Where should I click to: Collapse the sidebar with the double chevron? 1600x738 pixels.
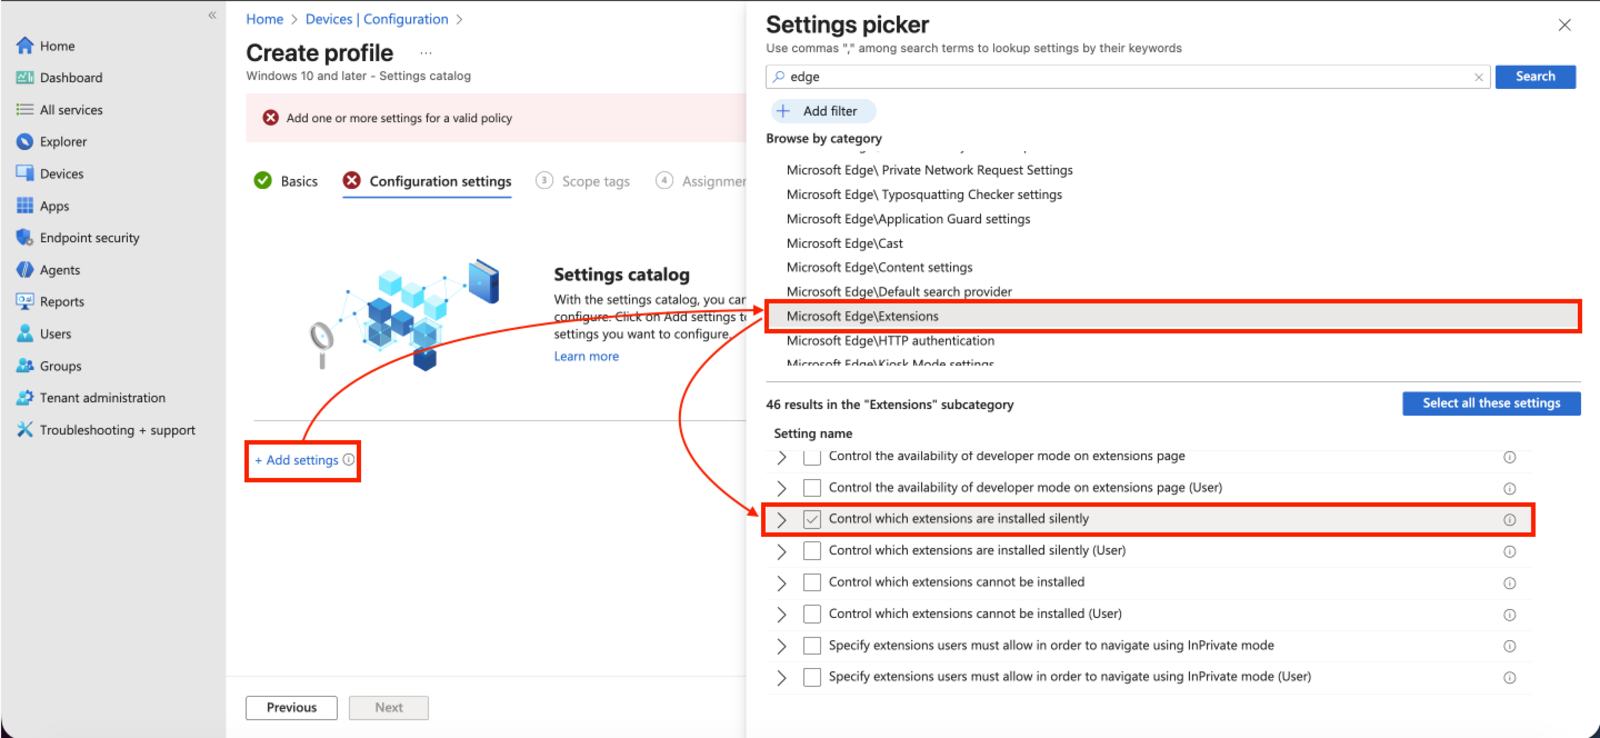tap(211, 15)
